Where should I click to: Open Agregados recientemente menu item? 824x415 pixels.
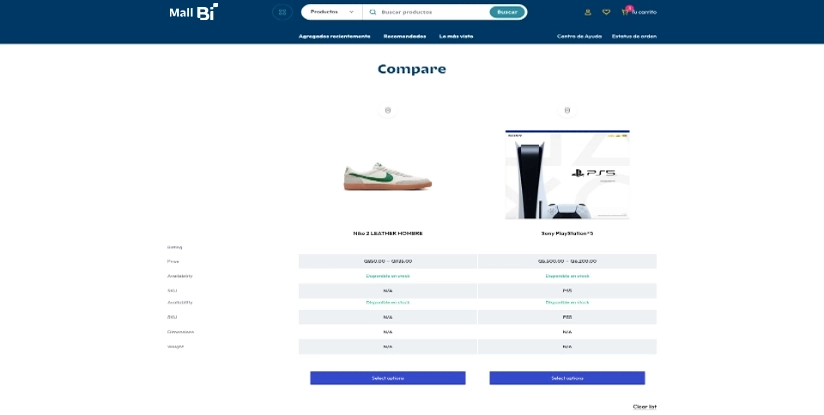coord(334,36)
